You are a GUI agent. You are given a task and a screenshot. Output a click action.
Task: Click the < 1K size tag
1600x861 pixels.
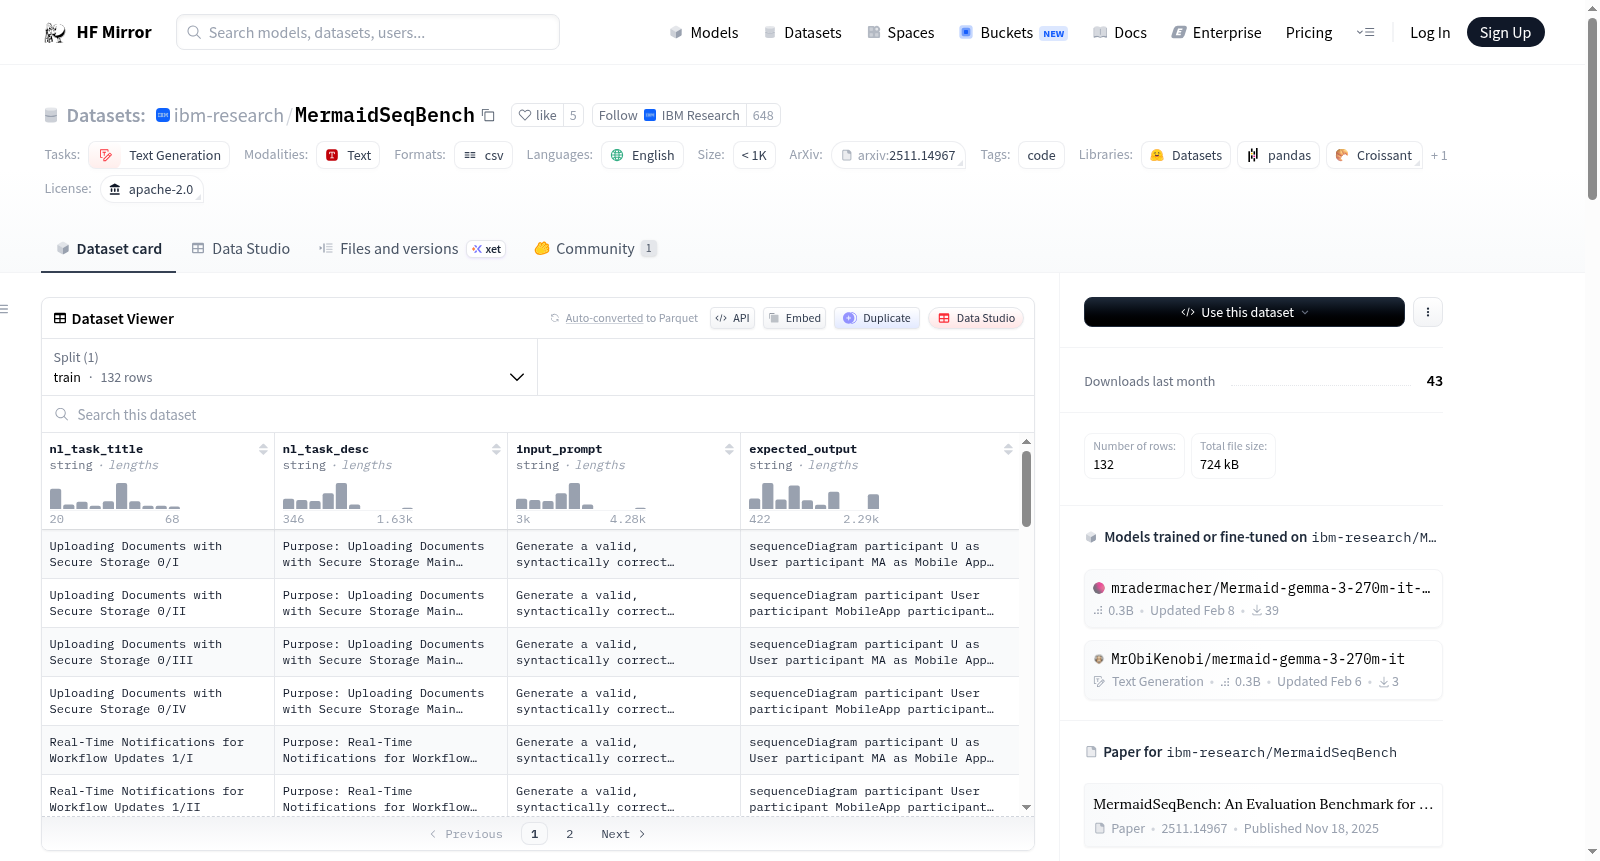[754, 155]
